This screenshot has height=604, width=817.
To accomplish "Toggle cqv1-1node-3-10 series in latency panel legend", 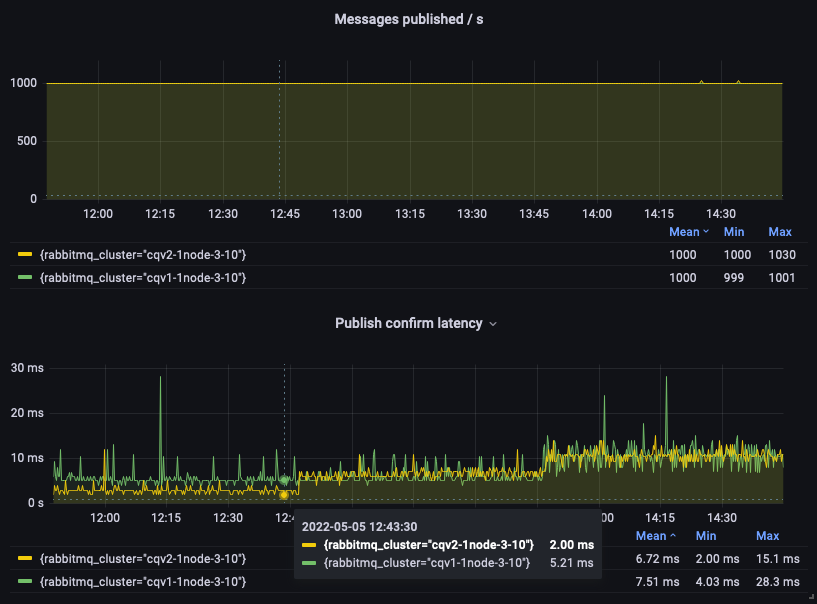I will click(142, 581).
